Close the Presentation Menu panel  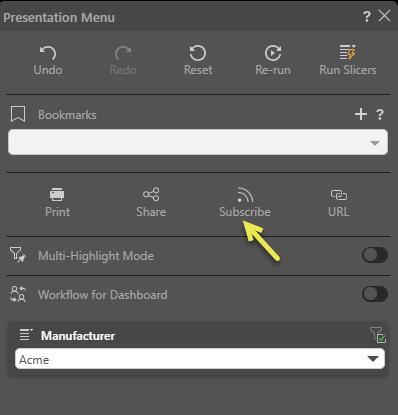(384, 16)
